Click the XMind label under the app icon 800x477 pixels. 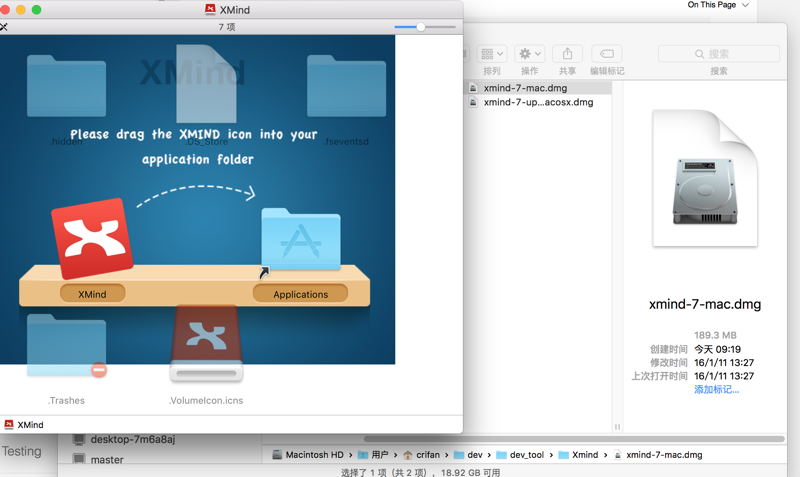coord(92,294)
